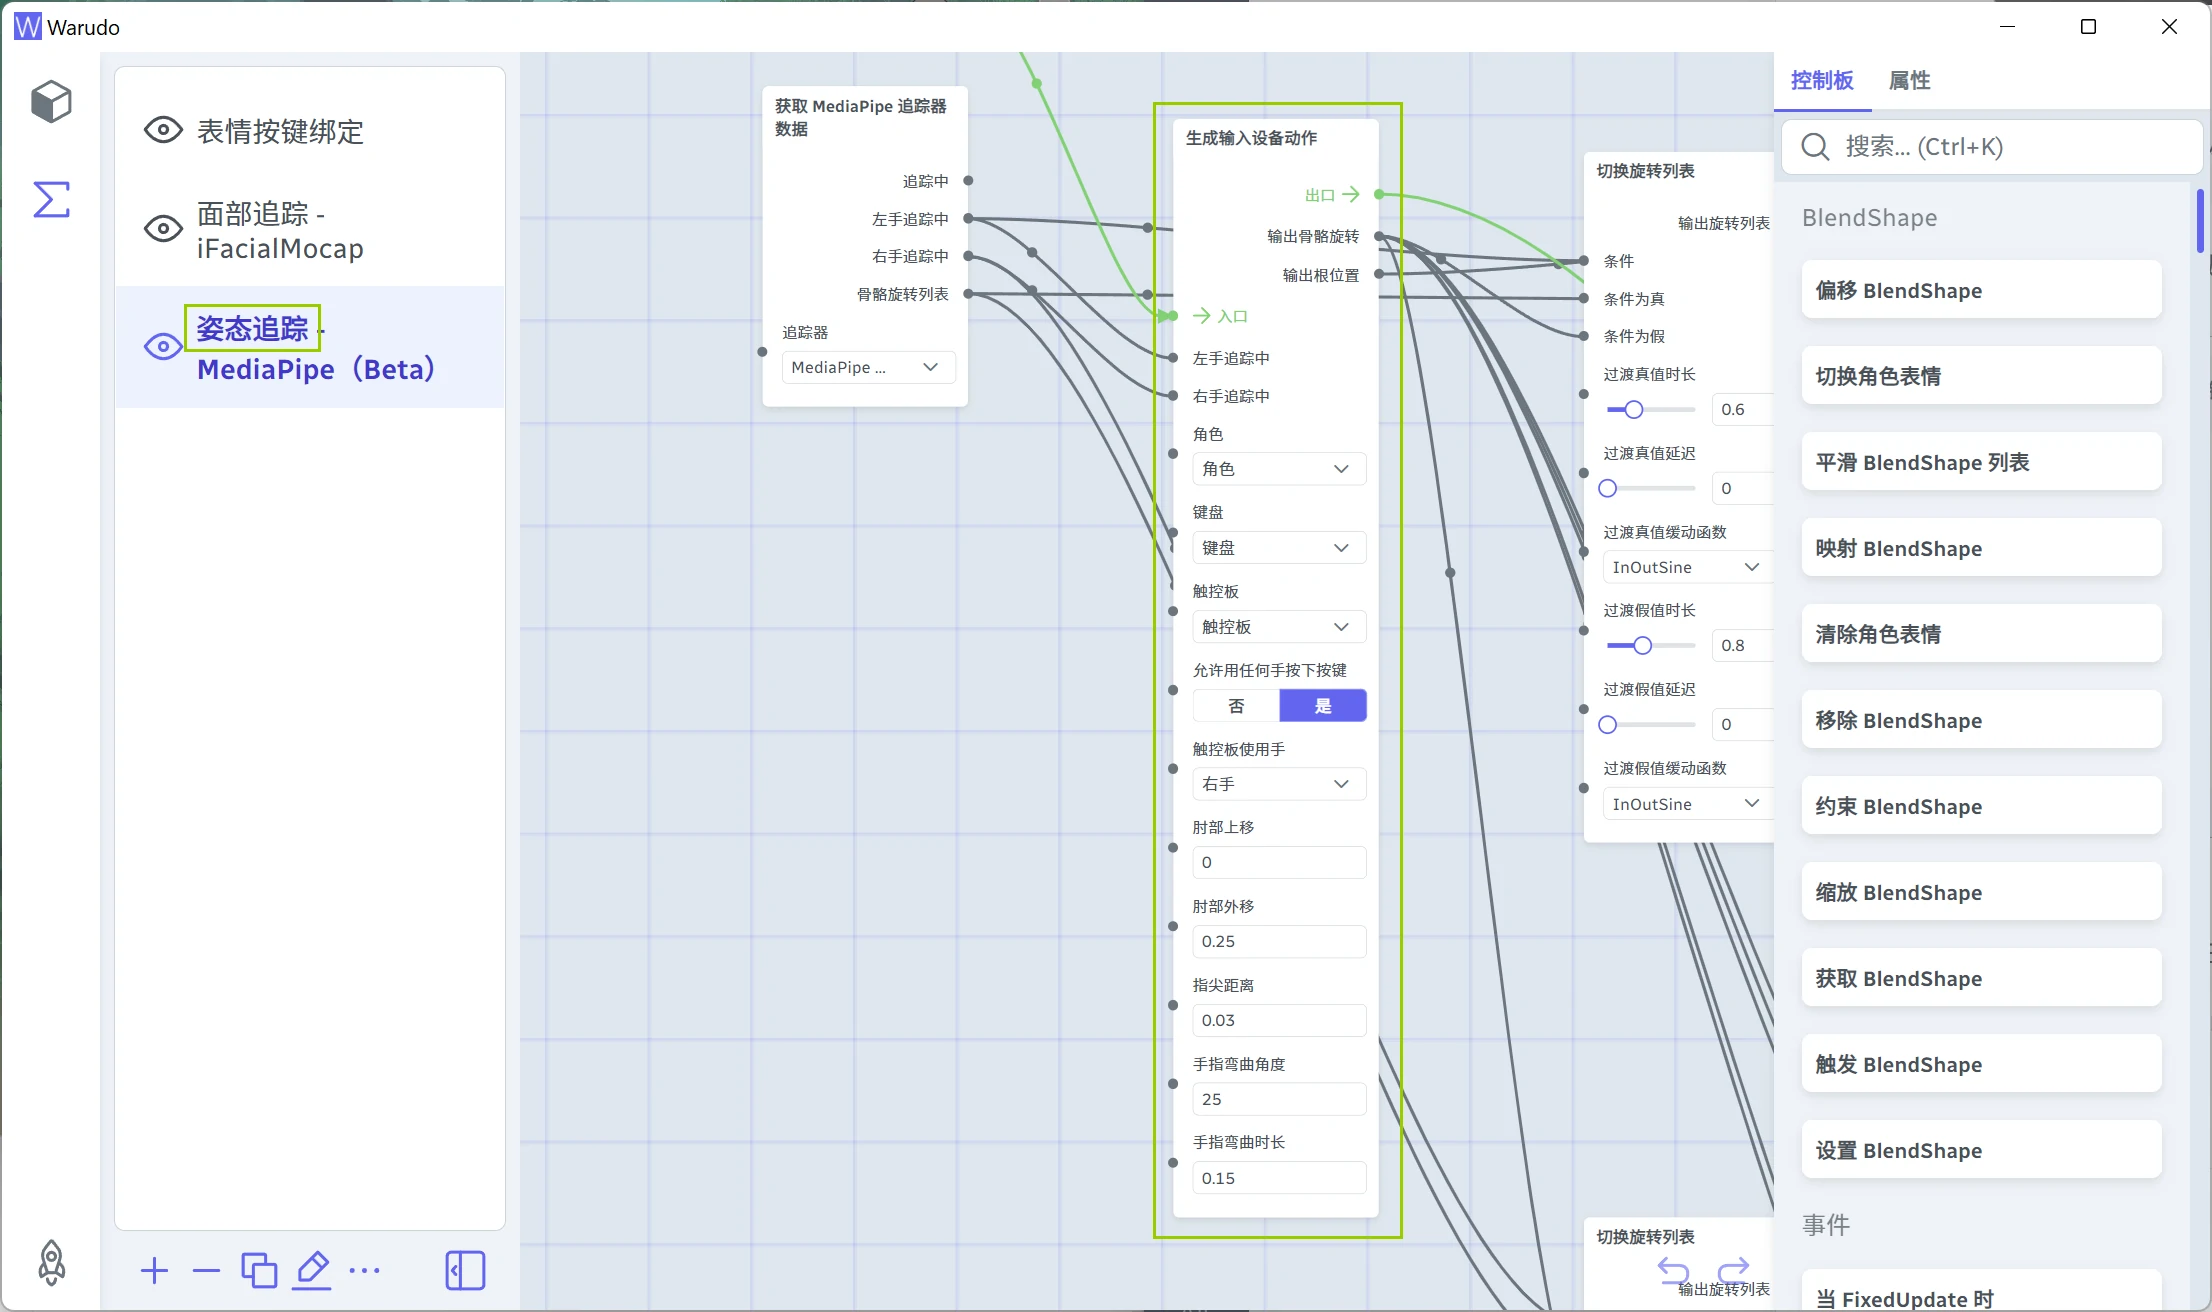Open the 角色 dropdown
Viewport: 2212px width, 1312px height.
[x=1279, y=469]
